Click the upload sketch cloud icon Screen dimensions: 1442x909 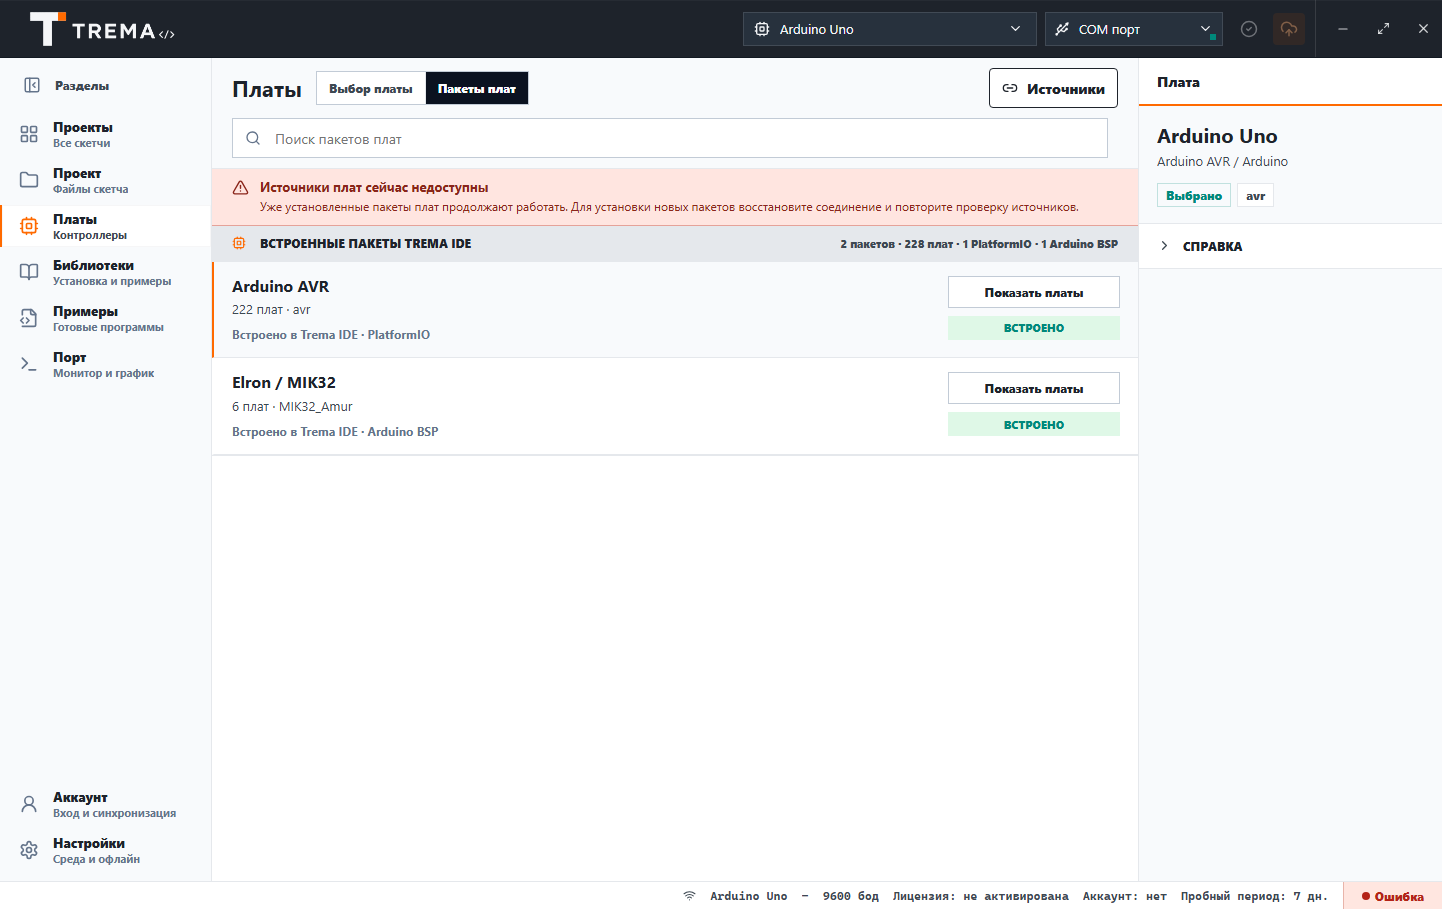coord(1289,29)
